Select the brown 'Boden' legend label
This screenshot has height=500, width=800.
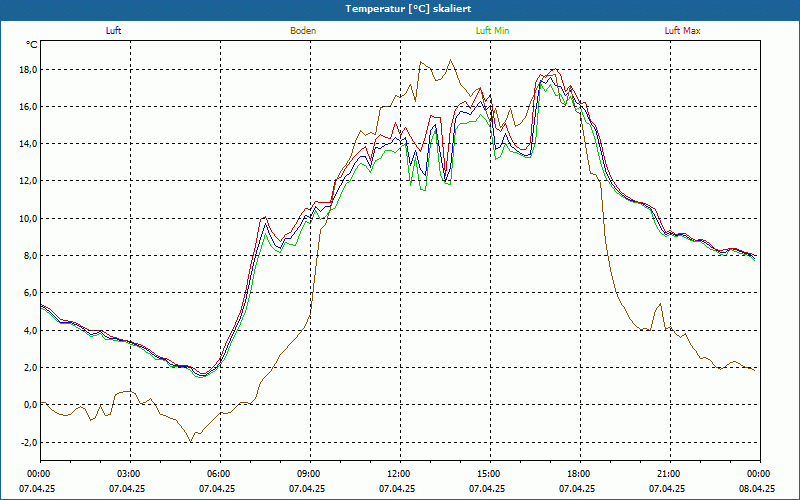click(x=303, y=31)
